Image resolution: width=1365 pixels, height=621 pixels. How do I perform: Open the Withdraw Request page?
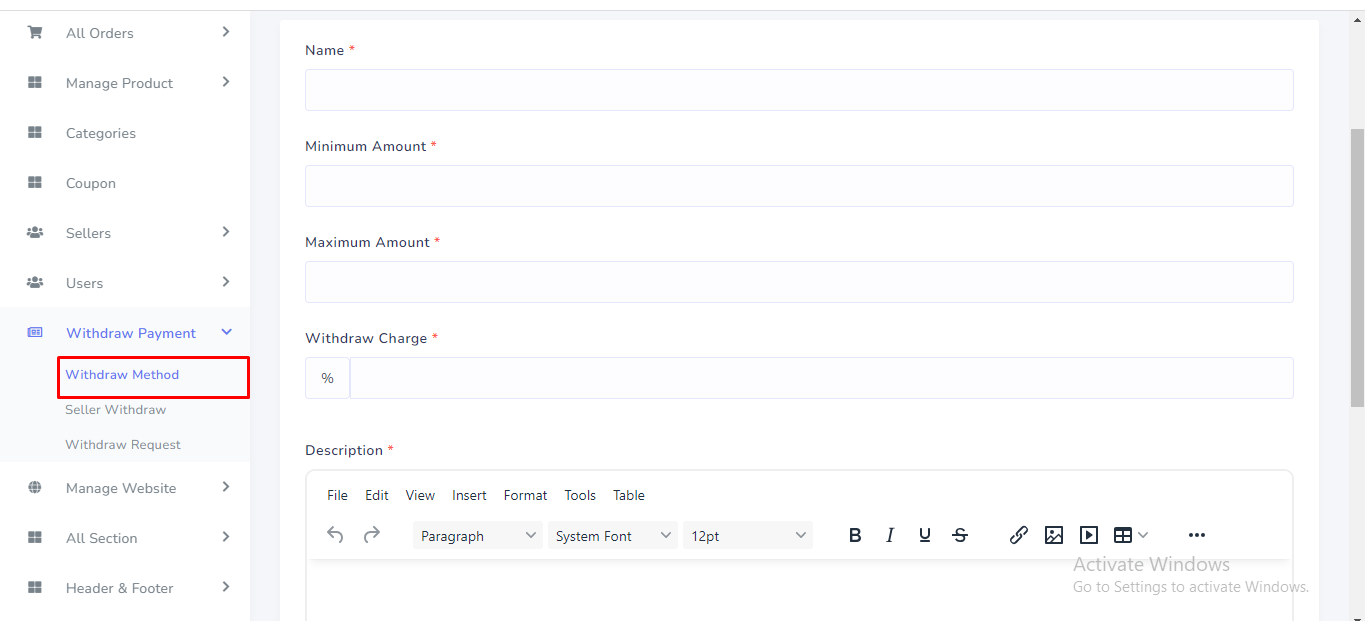(123, 445)
